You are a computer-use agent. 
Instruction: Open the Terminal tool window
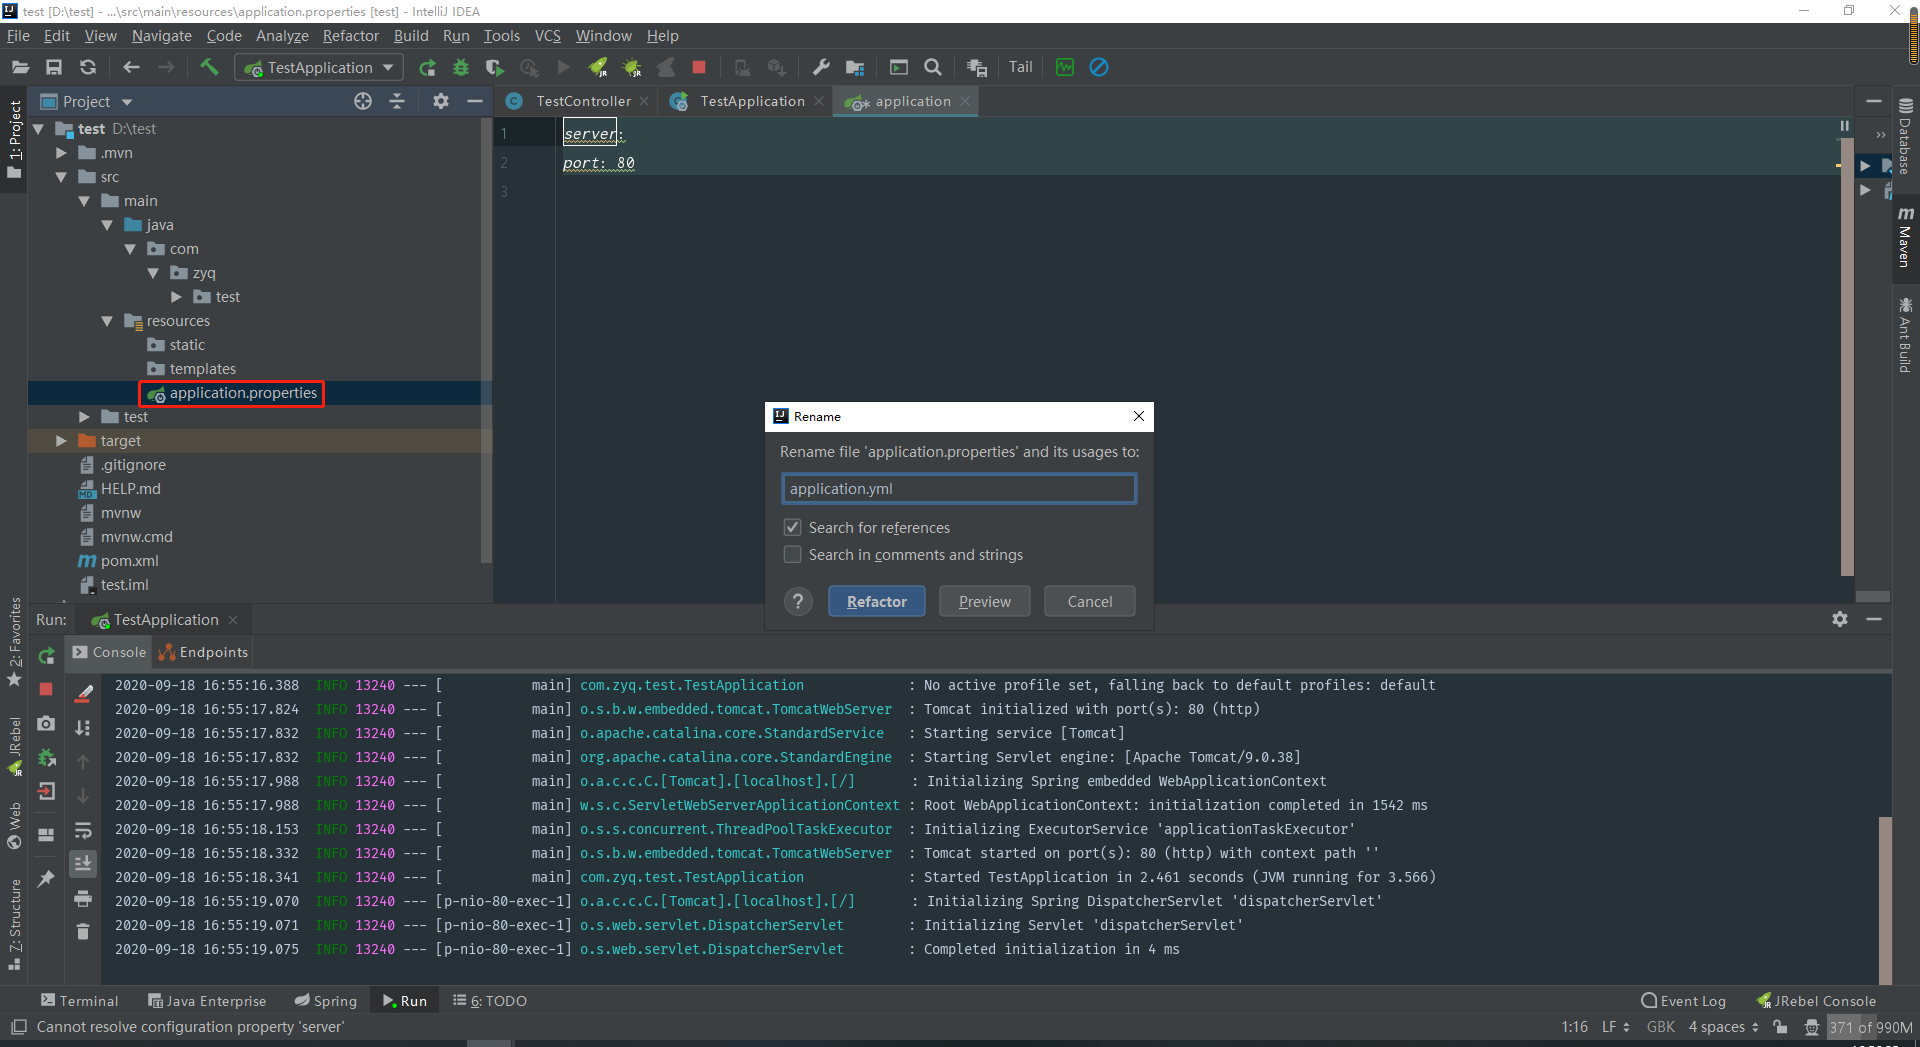click(79, 1001)
